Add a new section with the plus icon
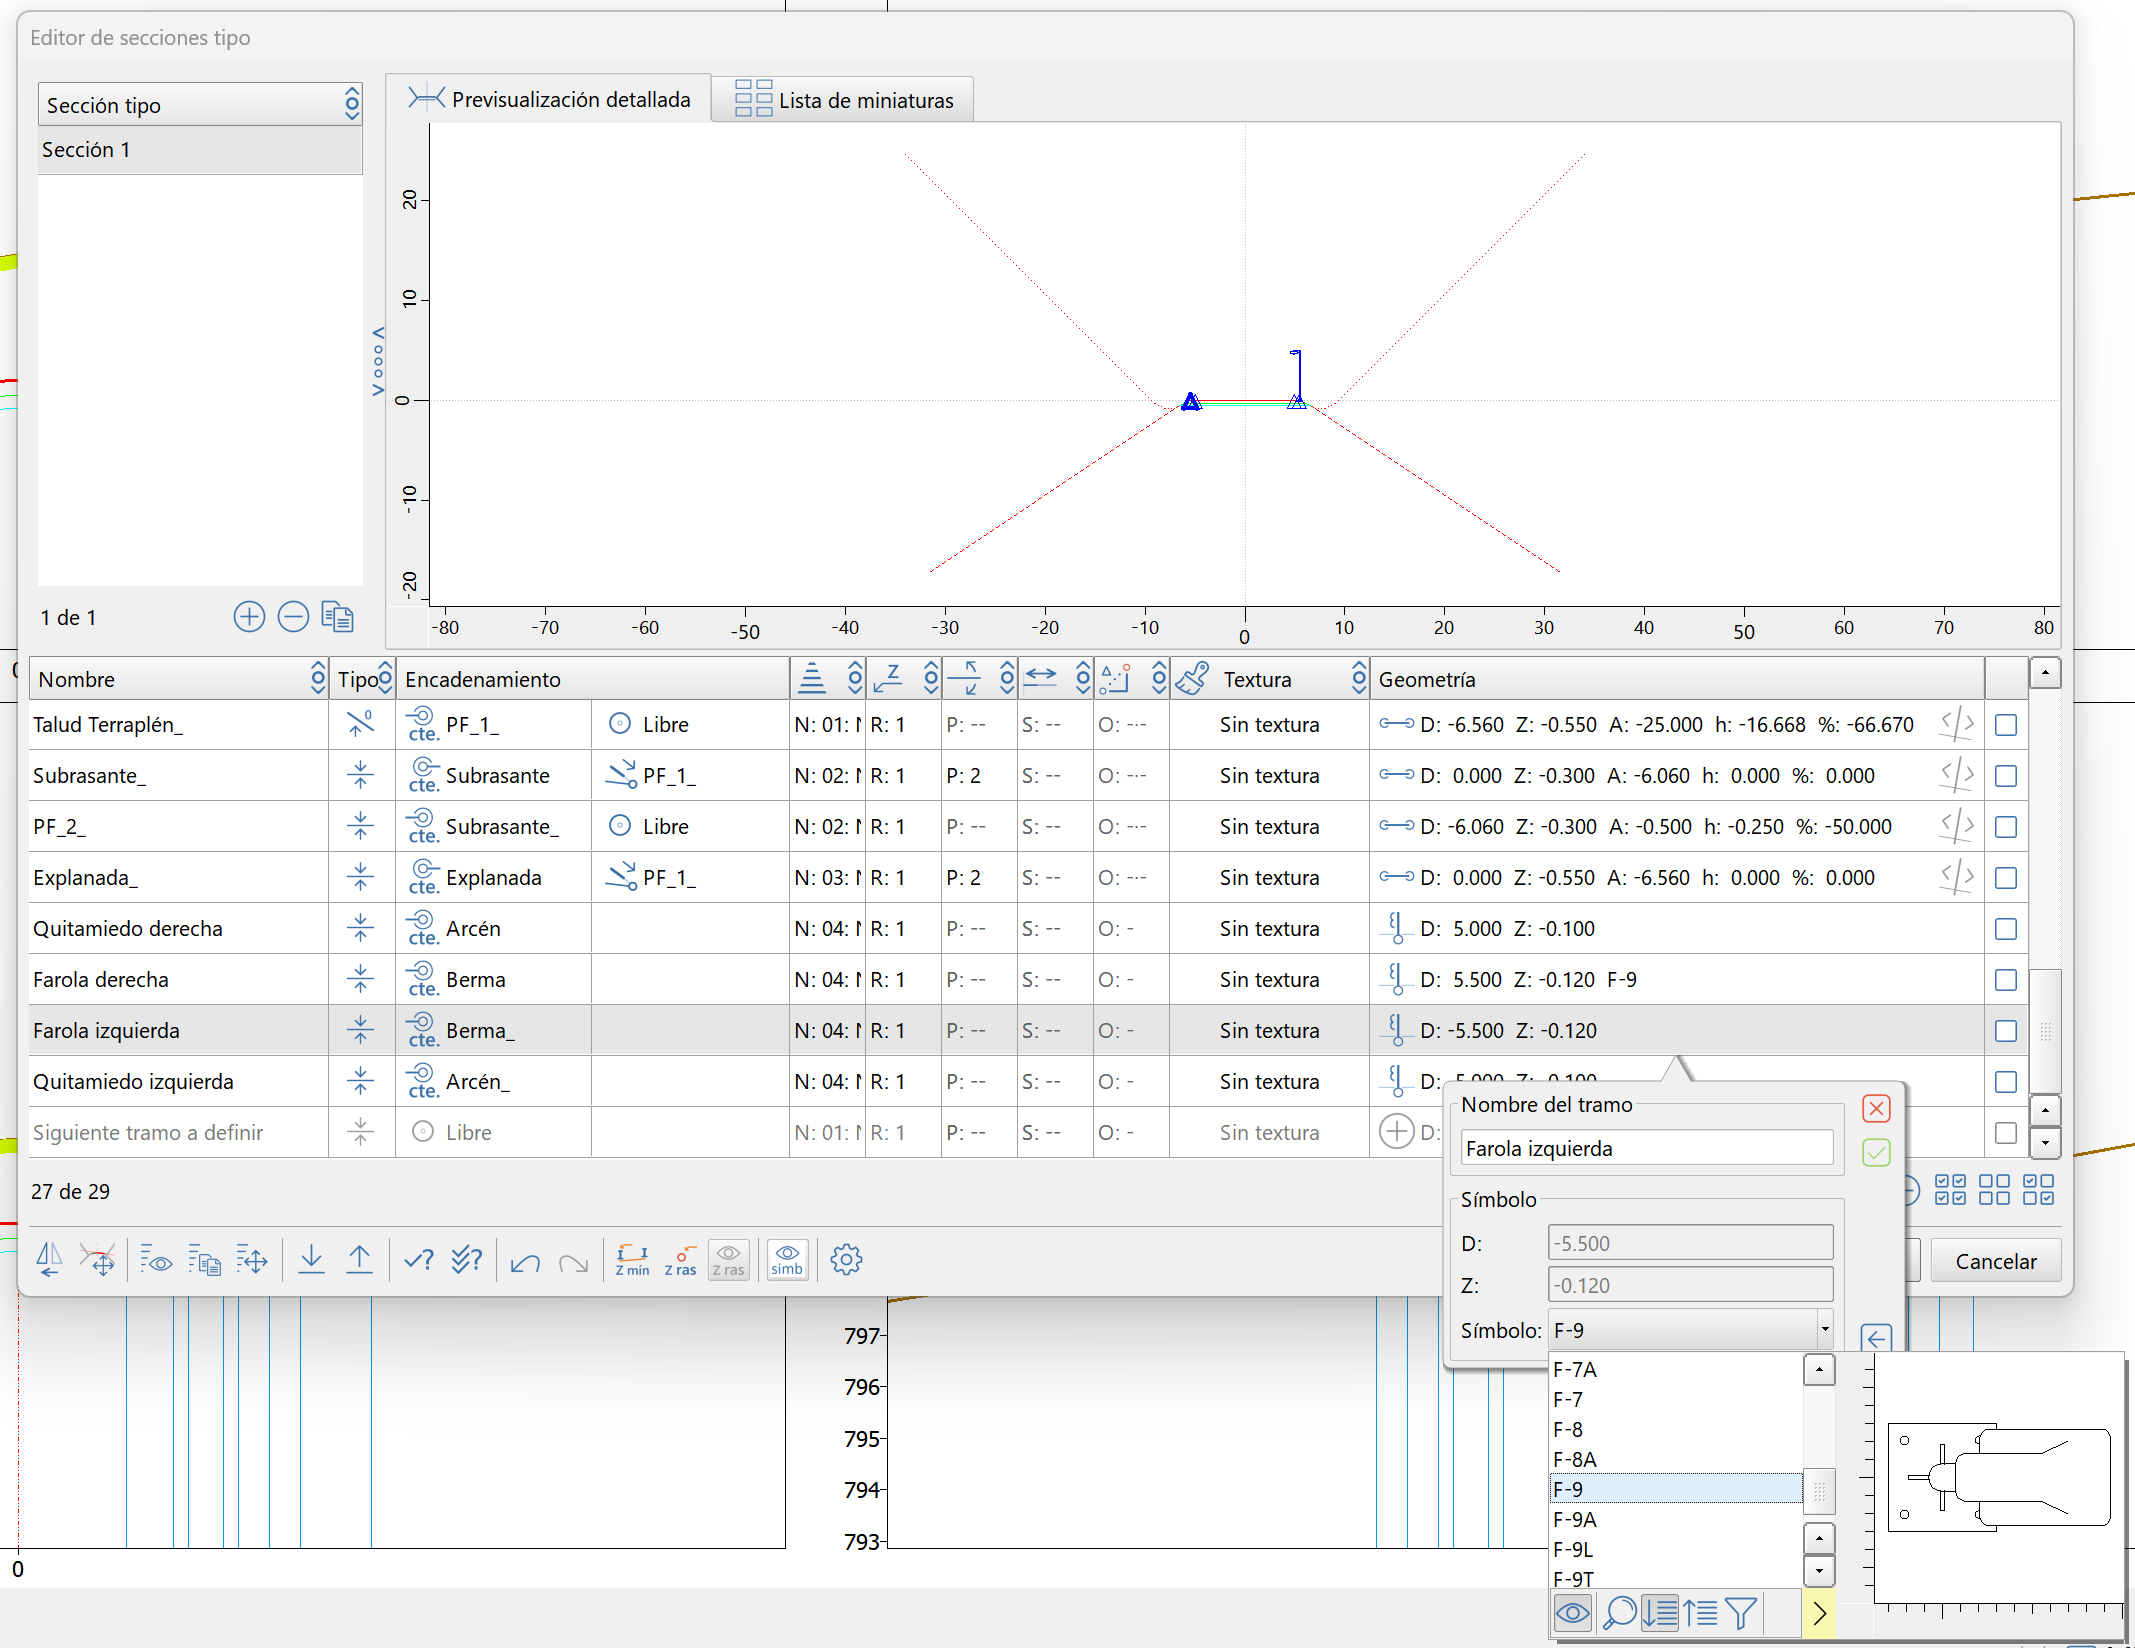Image resolution: width=2135 pixels, height=1648 pixels. [x=249, y=617]
